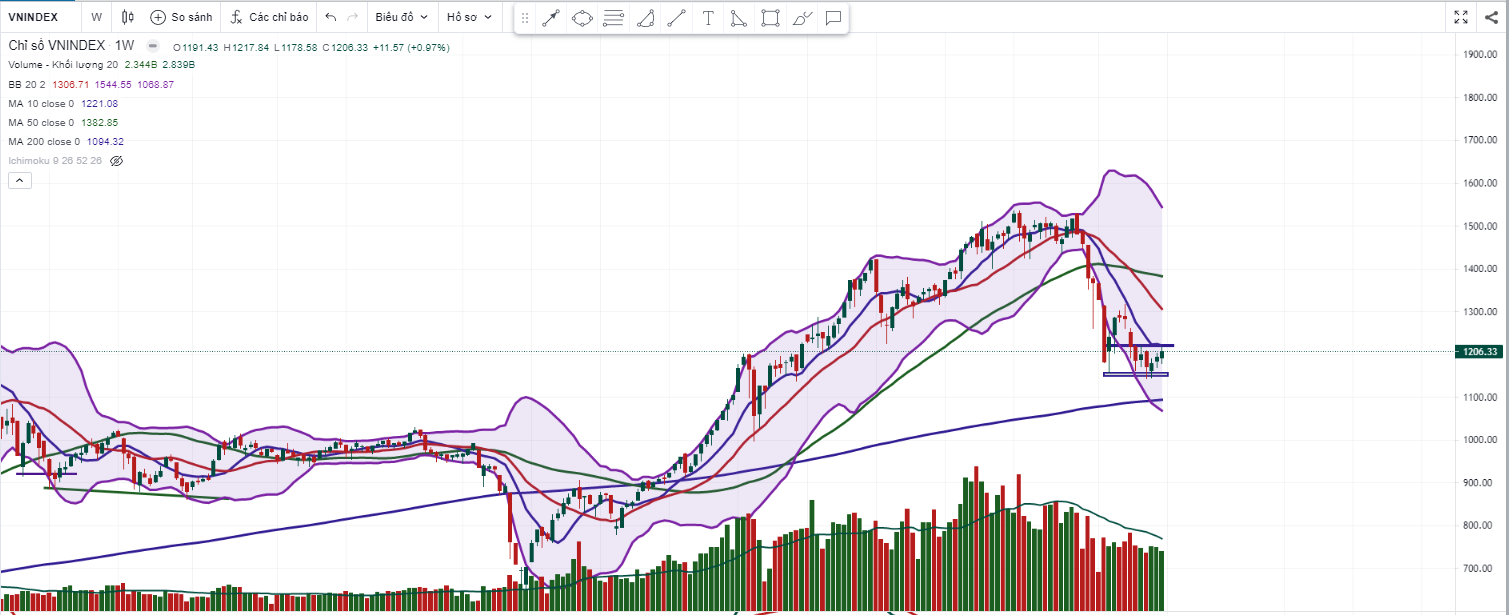Click the H1217.84 high value
Screen dimensions: 1509x615
point(245,47)
